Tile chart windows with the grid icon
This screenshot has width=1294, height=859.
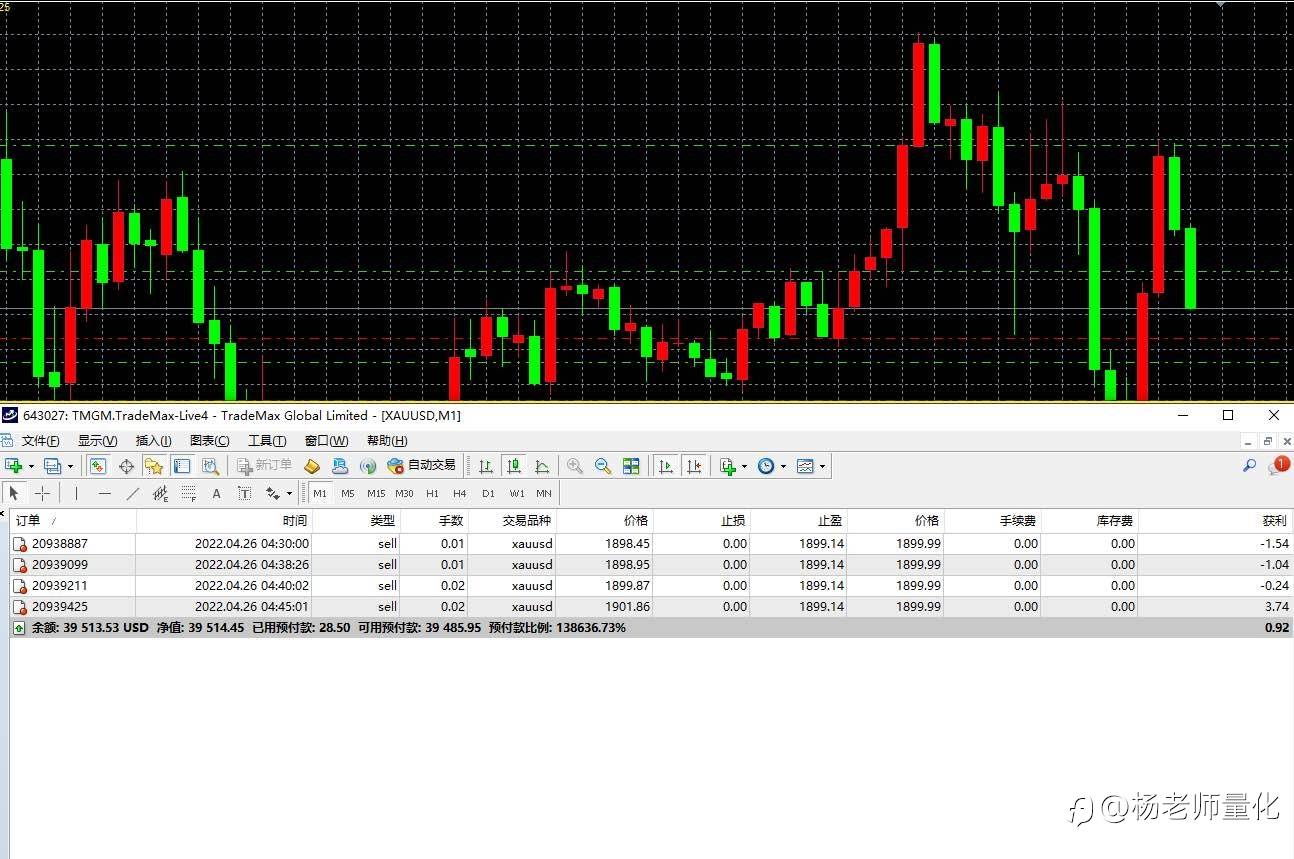pos(631,466)
